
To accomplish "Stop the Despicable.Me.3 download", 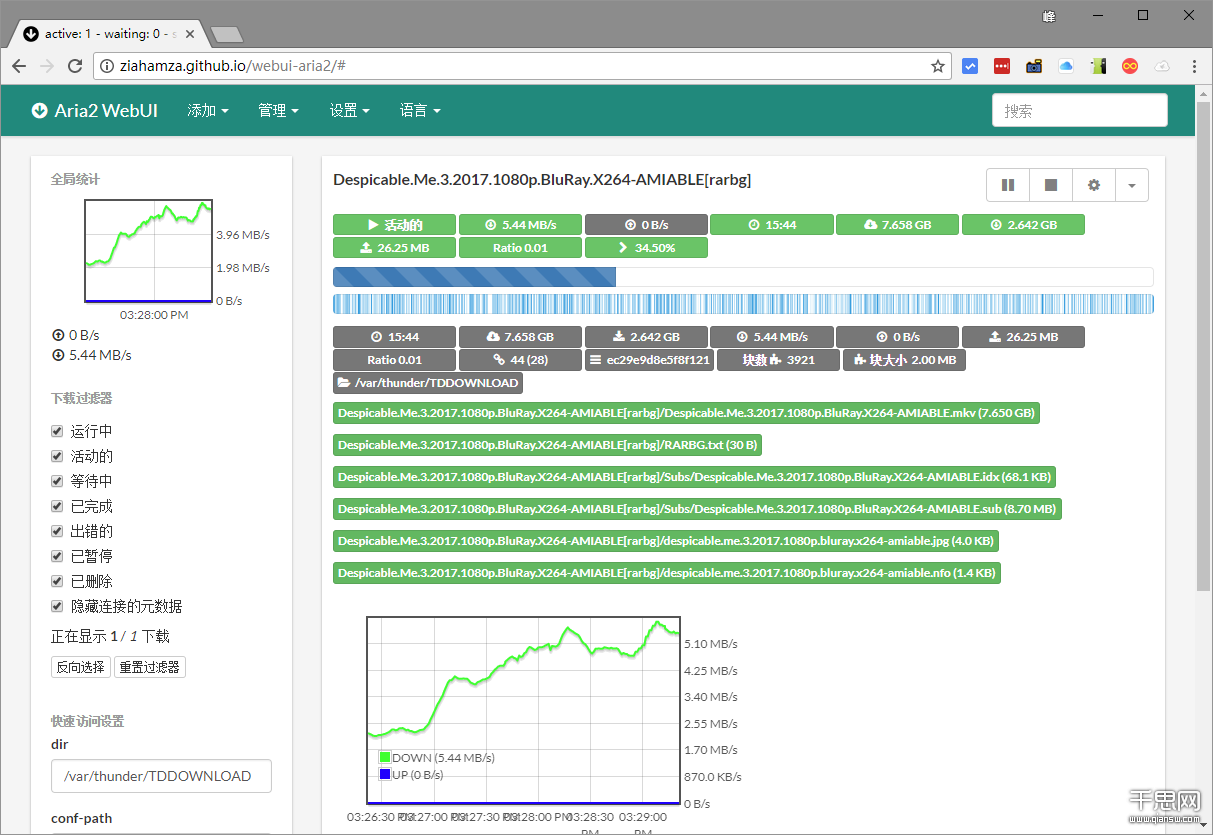I will (1051, 185).
